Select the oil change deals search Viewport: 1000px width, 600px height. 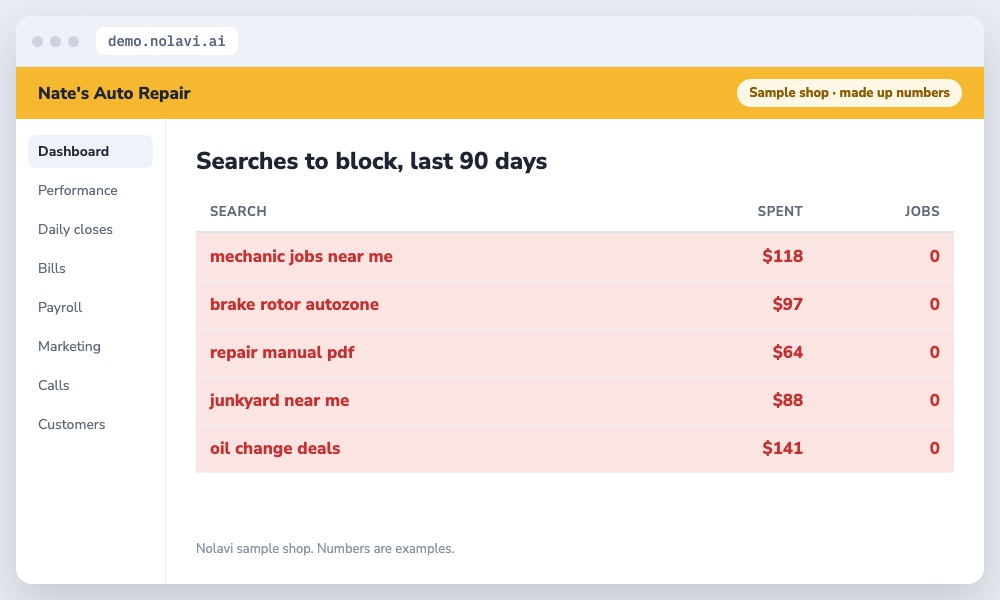275,448
